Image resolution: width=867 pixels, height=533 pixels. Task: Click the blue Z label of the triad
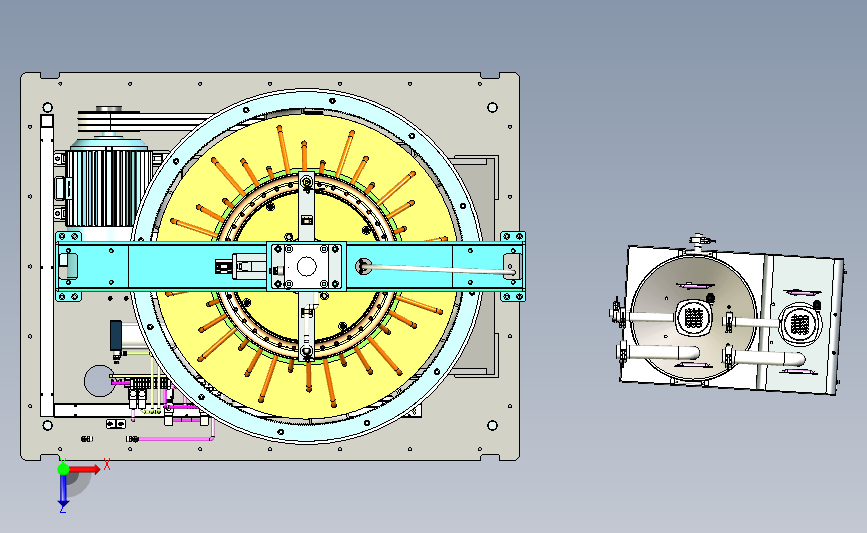click(62, 510)
